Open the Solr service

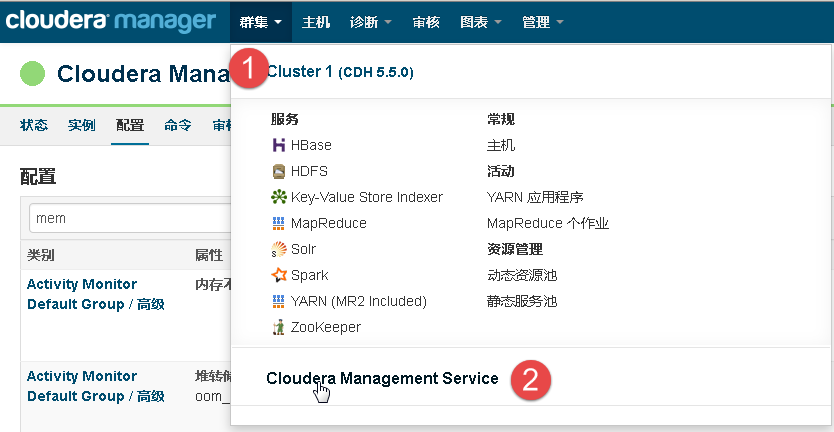click(x=303, y=249)
